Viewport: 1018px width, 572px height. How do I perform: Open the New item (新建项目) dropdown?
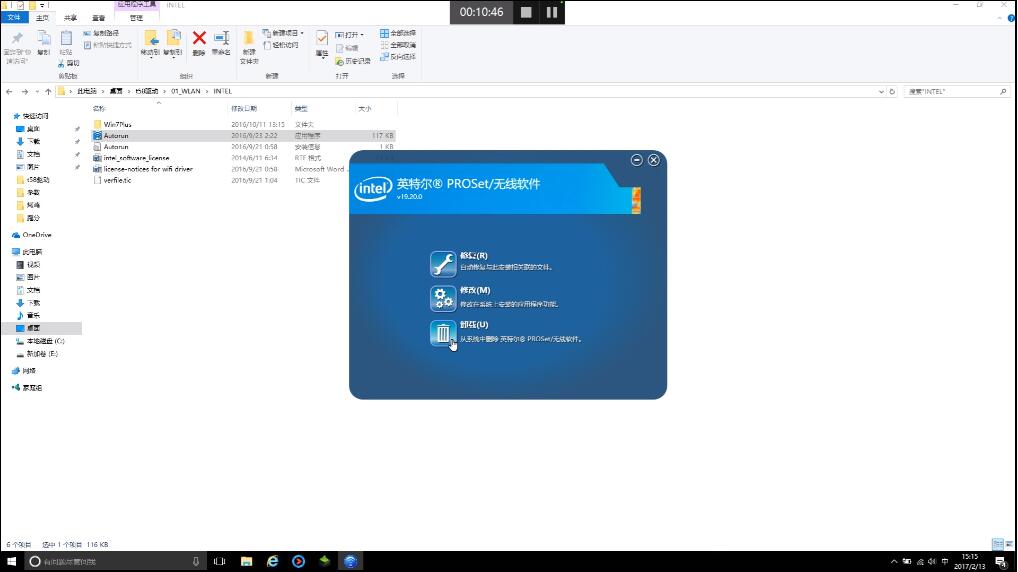(x=283, y=33)
